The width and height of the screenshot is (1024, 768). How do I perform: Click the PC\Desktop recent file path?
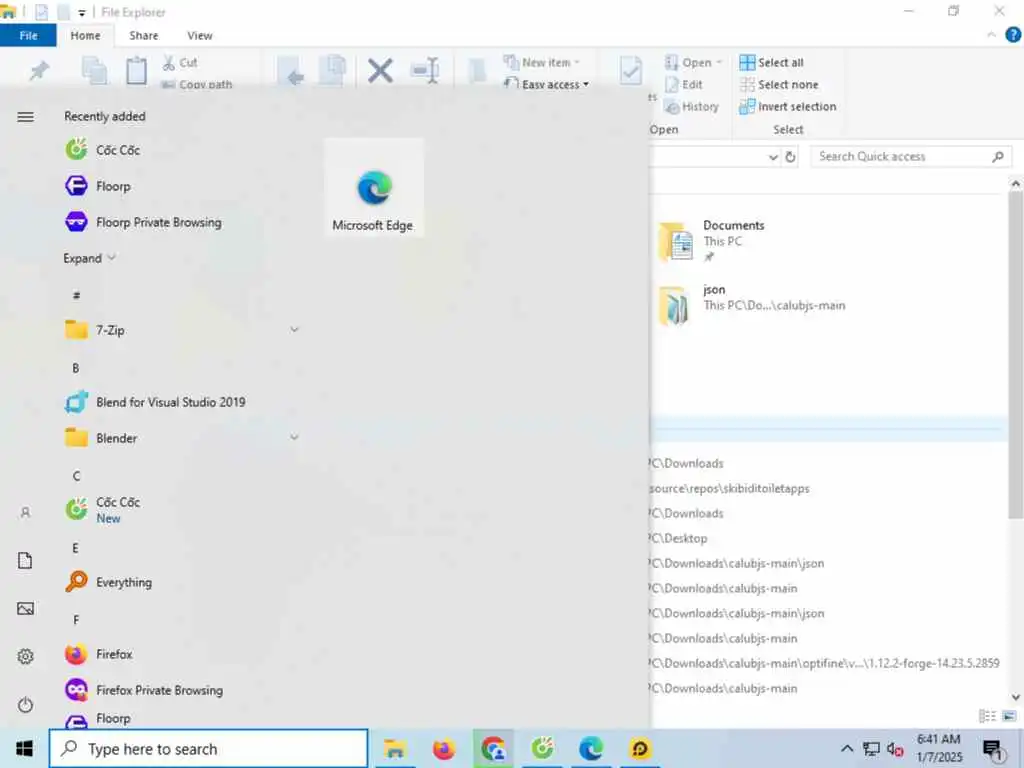tap(679, 538)
